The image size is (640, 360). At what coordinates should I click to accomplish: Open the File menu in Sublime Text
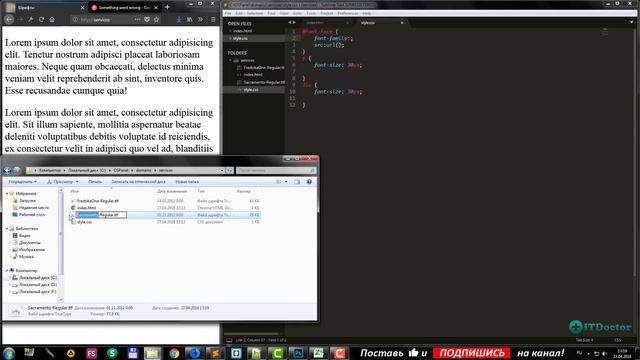pyautogui.click(x=228, y=13)
